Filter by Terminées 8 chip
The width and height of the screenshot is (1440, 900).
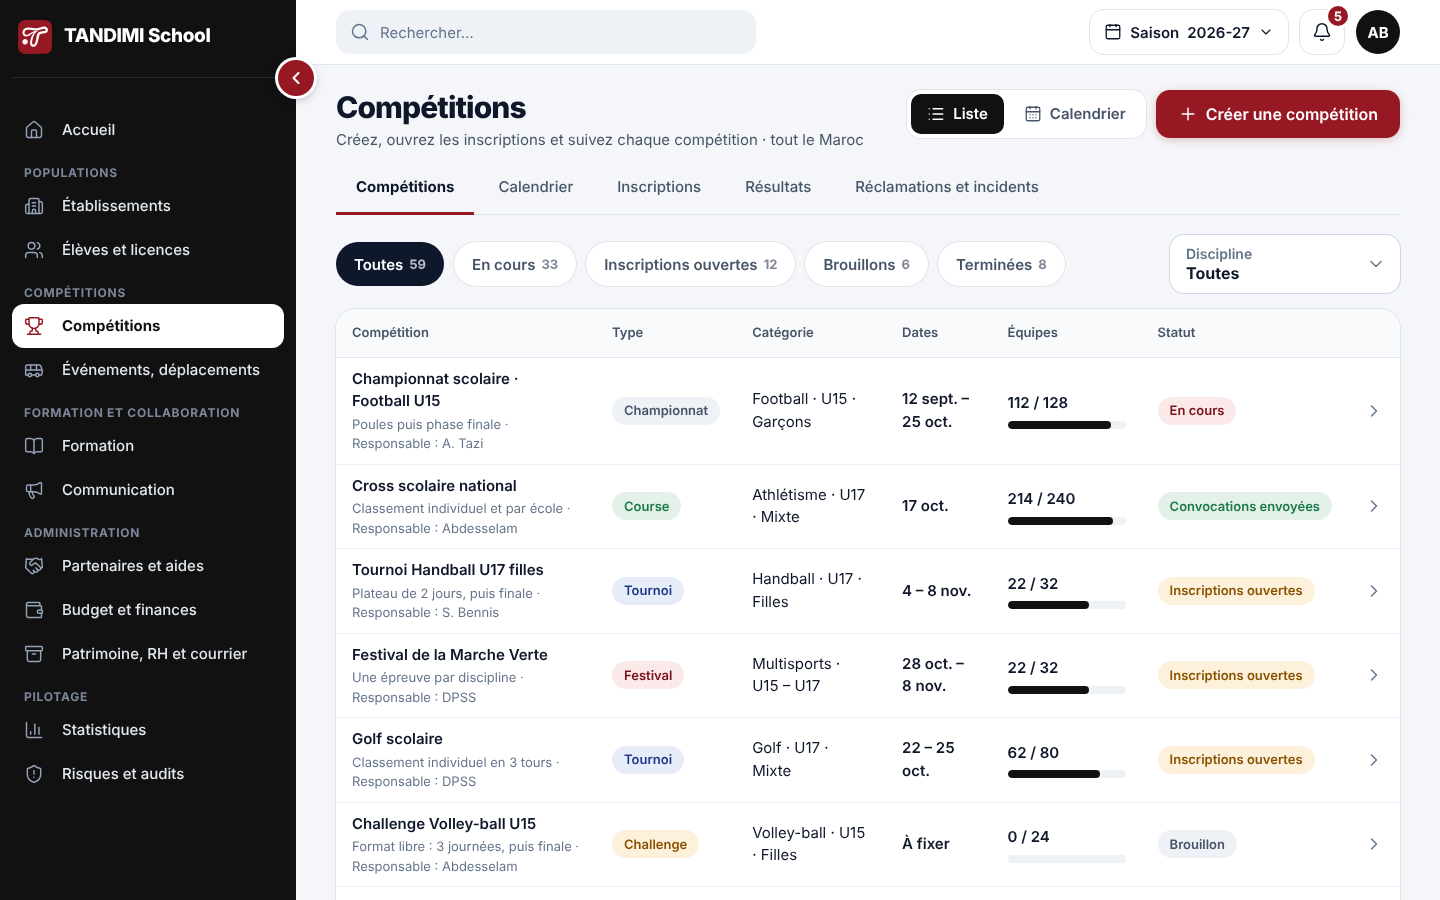pyautogui.click(x=1001, y=264)
